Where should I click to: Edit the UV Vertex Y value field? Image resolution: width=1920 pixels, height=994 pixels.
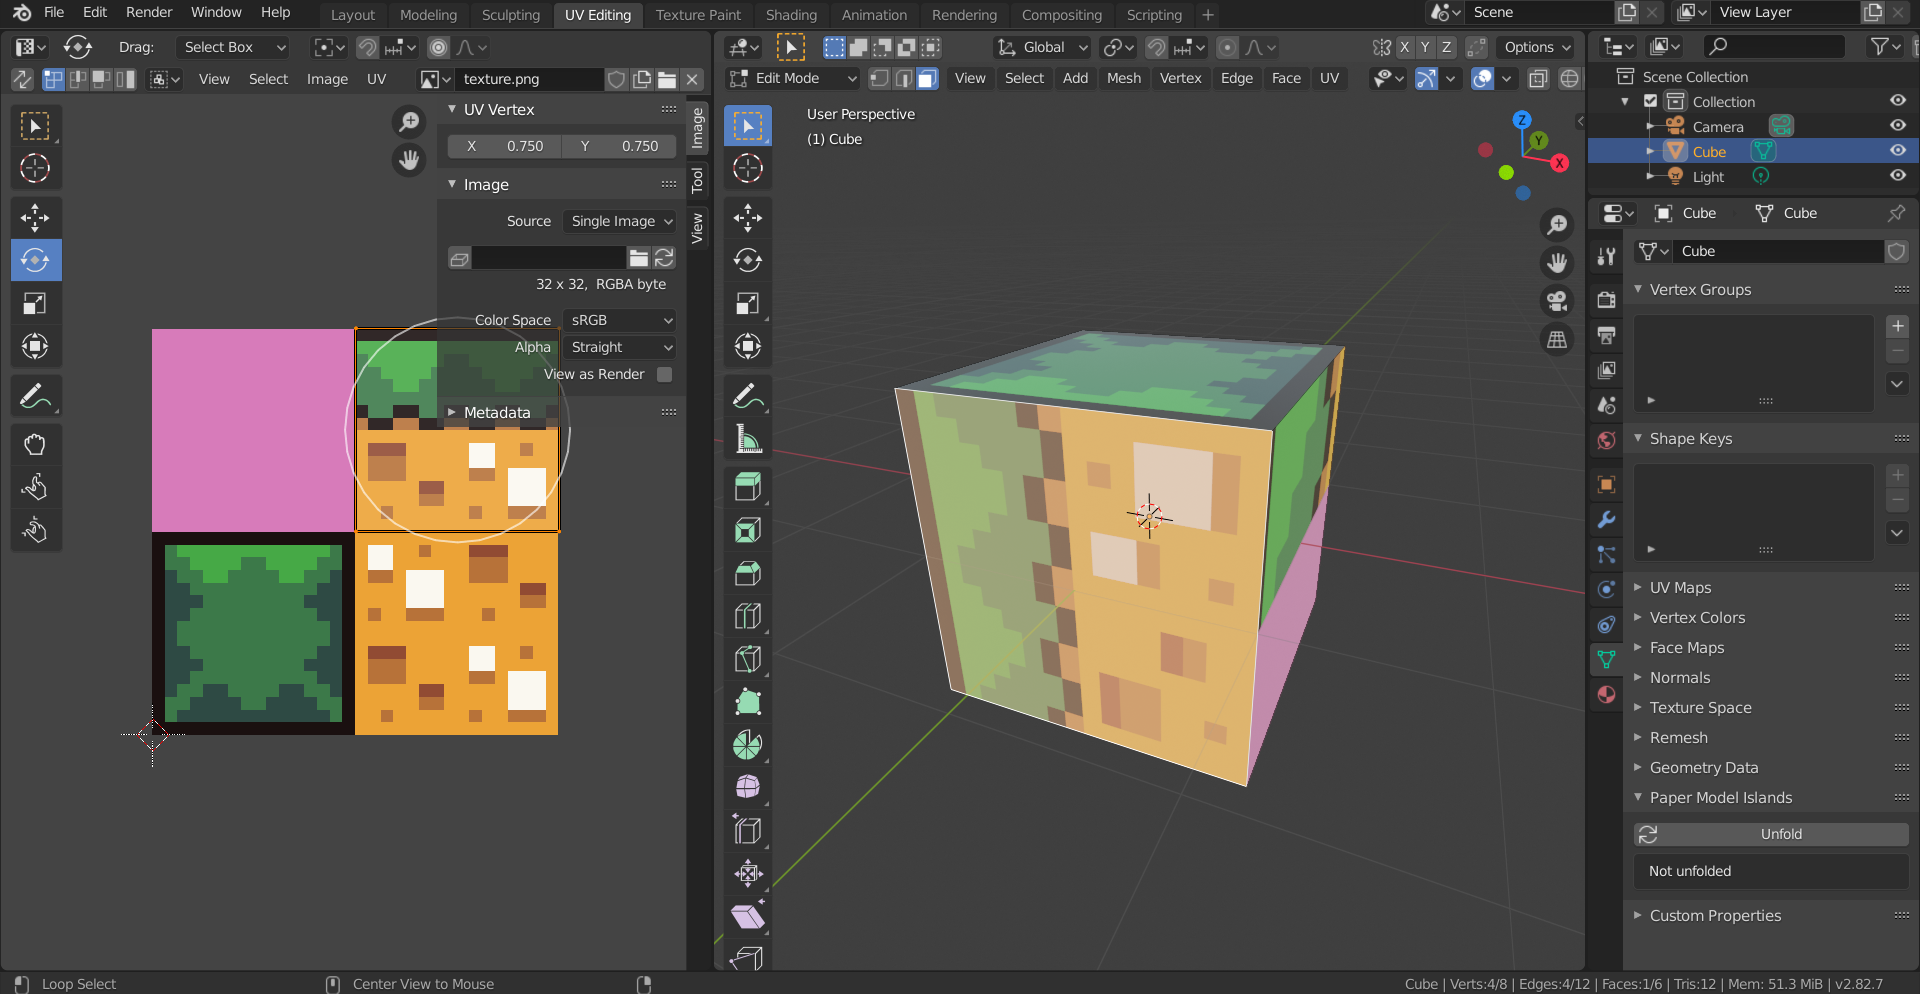tap(620, 146)
